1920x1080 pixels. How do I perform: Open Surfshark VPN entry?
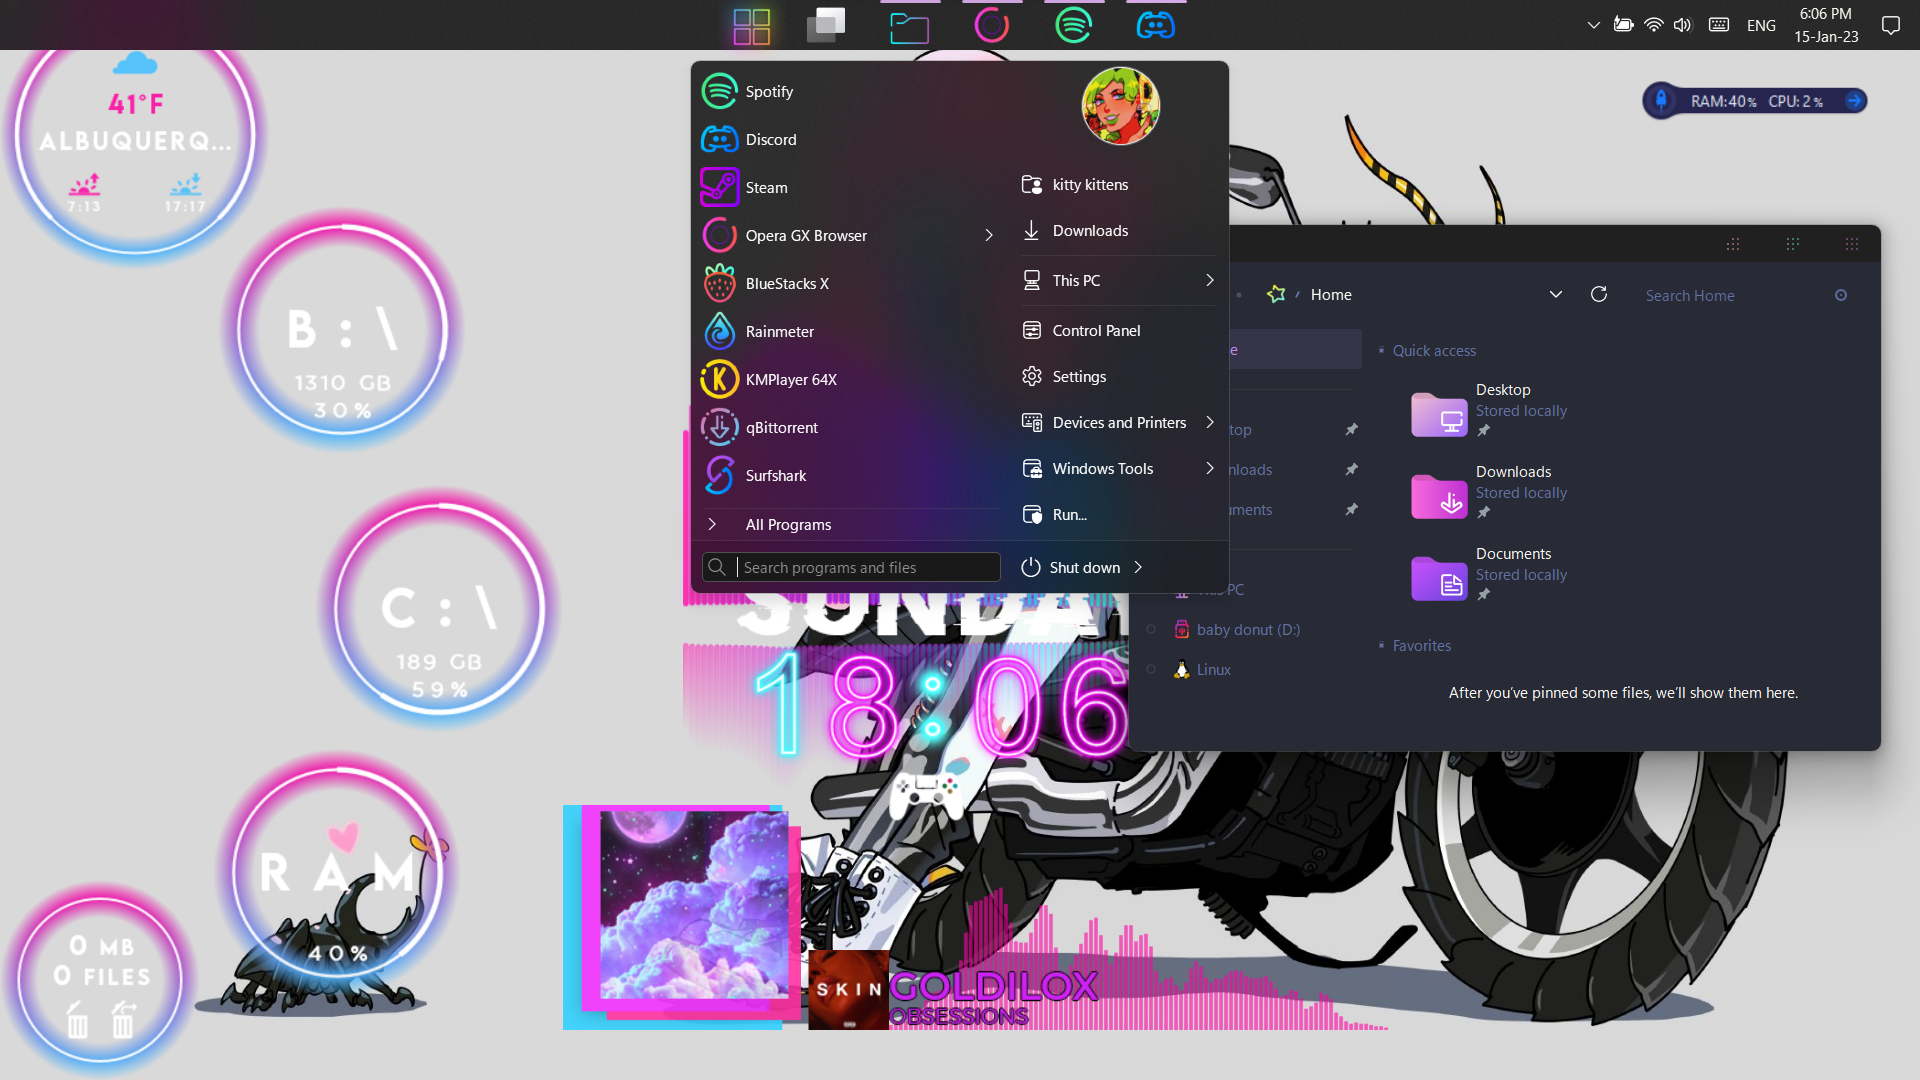(848, 475)
